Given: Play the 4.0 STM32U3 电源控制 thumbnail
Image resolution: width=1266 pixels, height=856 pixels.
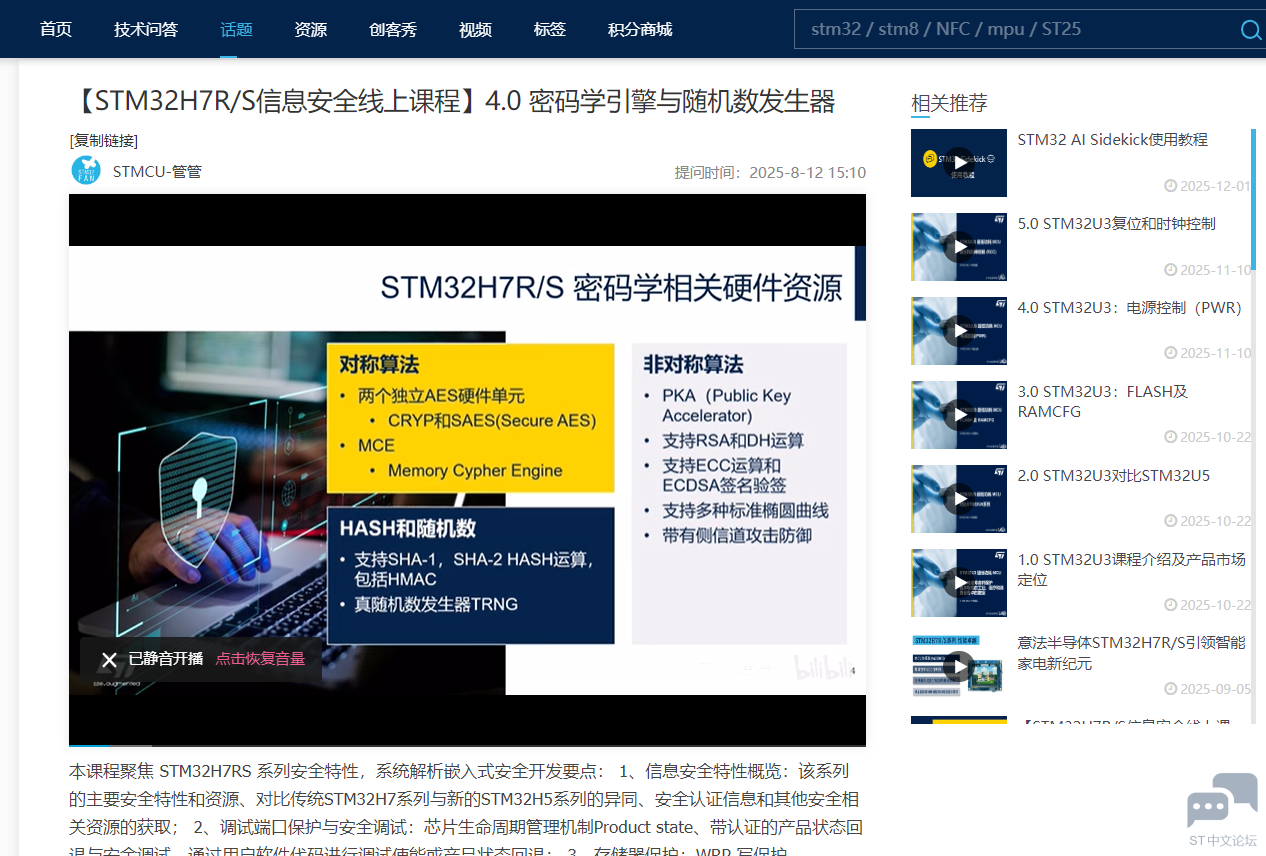Looking at the screenshot, I should pos(959,331).
